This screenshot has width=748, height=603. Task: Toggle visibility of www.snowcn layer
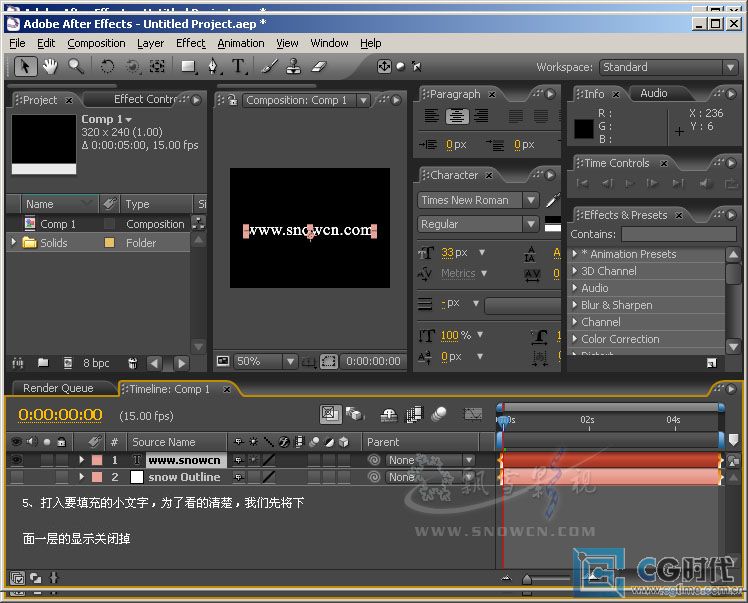[17, 460]
